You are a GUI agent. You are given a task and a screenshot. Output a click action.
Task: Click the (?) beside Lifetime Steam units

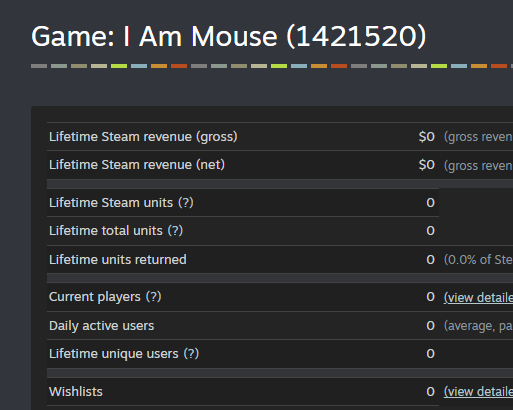coord(186,203)
